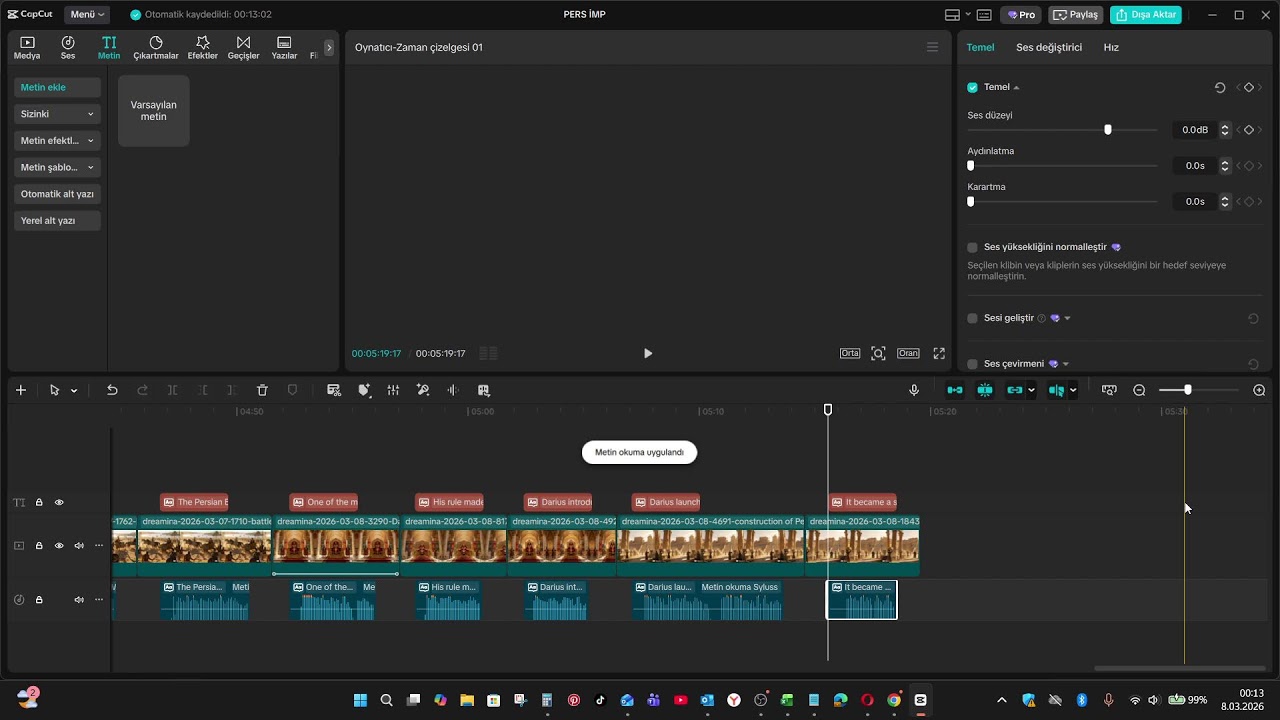1280x720 pixels.
Task: Enter fullscreen preview
Action: [x=939, y=353]
